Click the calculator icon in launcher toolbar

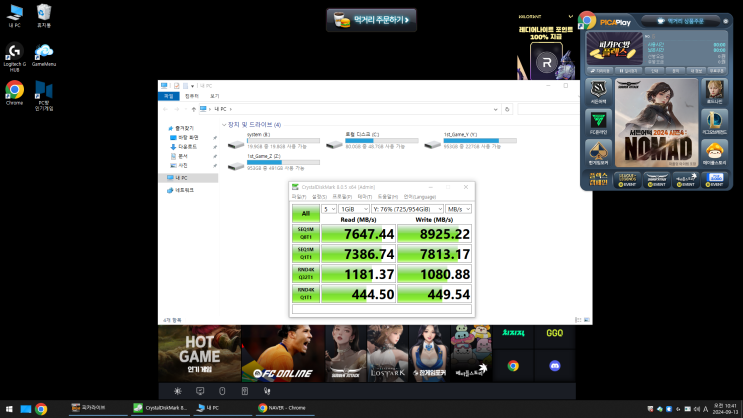pyautogui.click(x=245, y=391)
